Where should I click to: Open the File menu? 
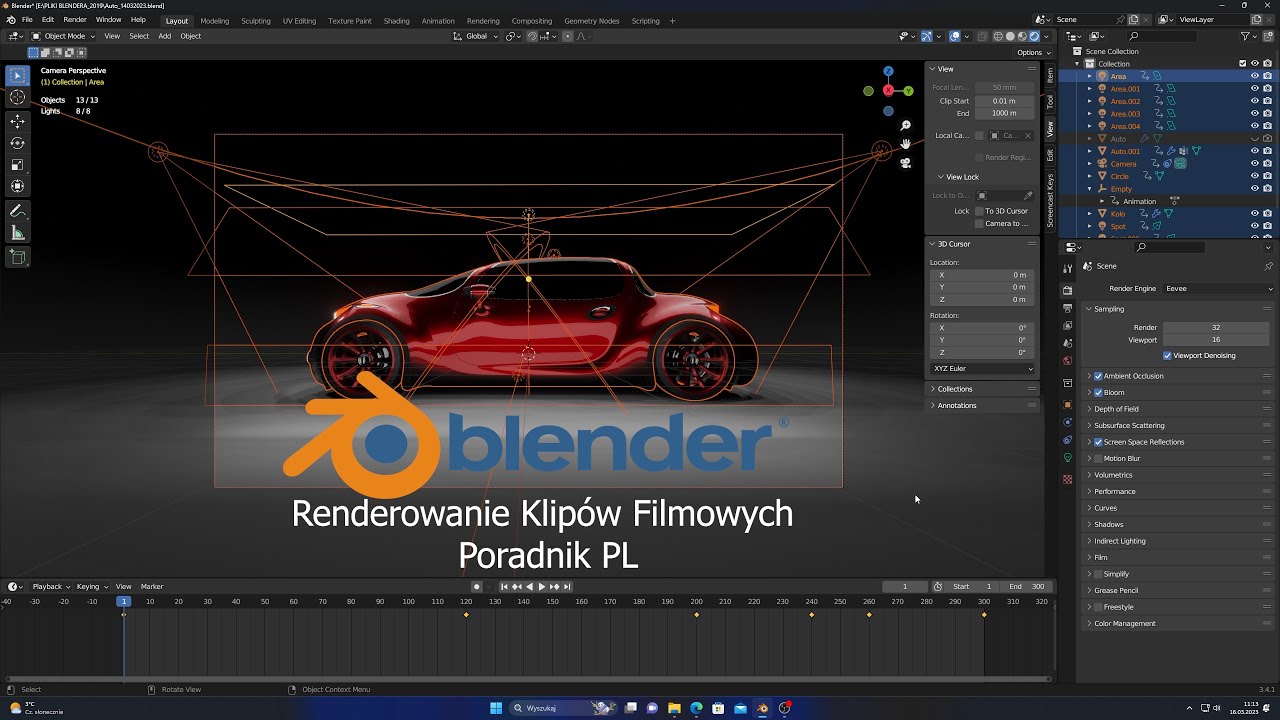(x=27, y=20)
